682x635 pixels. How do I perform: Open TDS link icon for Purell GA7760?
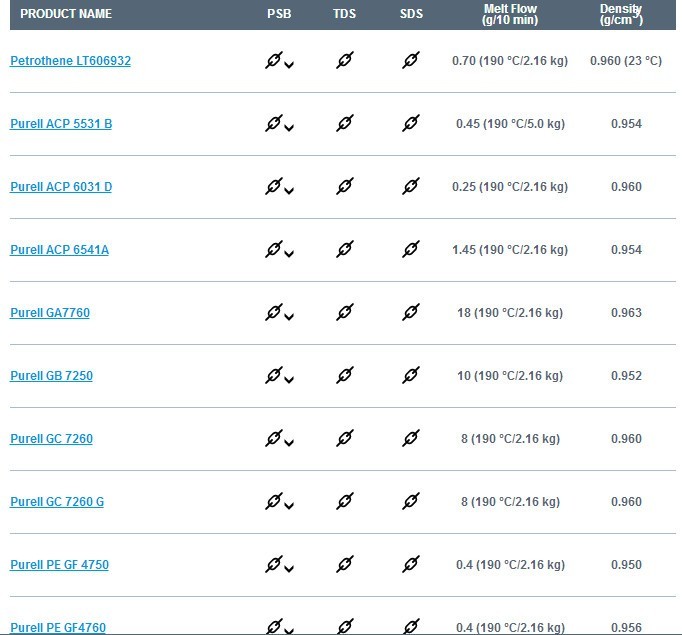point(344,312)
